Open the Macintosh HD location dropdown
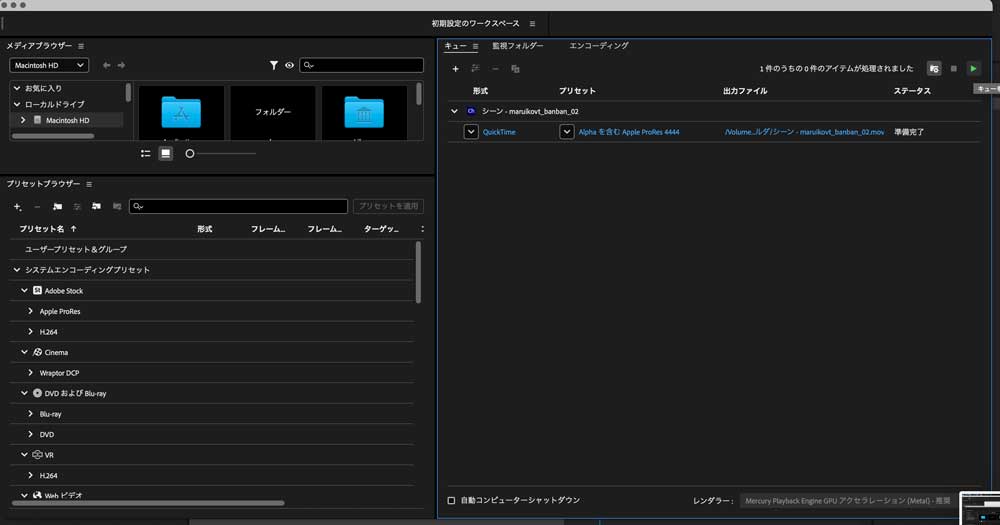Image resolution: width=1000 pixels, height=525 pixels. pyautogui.click(x=49, y=65)
